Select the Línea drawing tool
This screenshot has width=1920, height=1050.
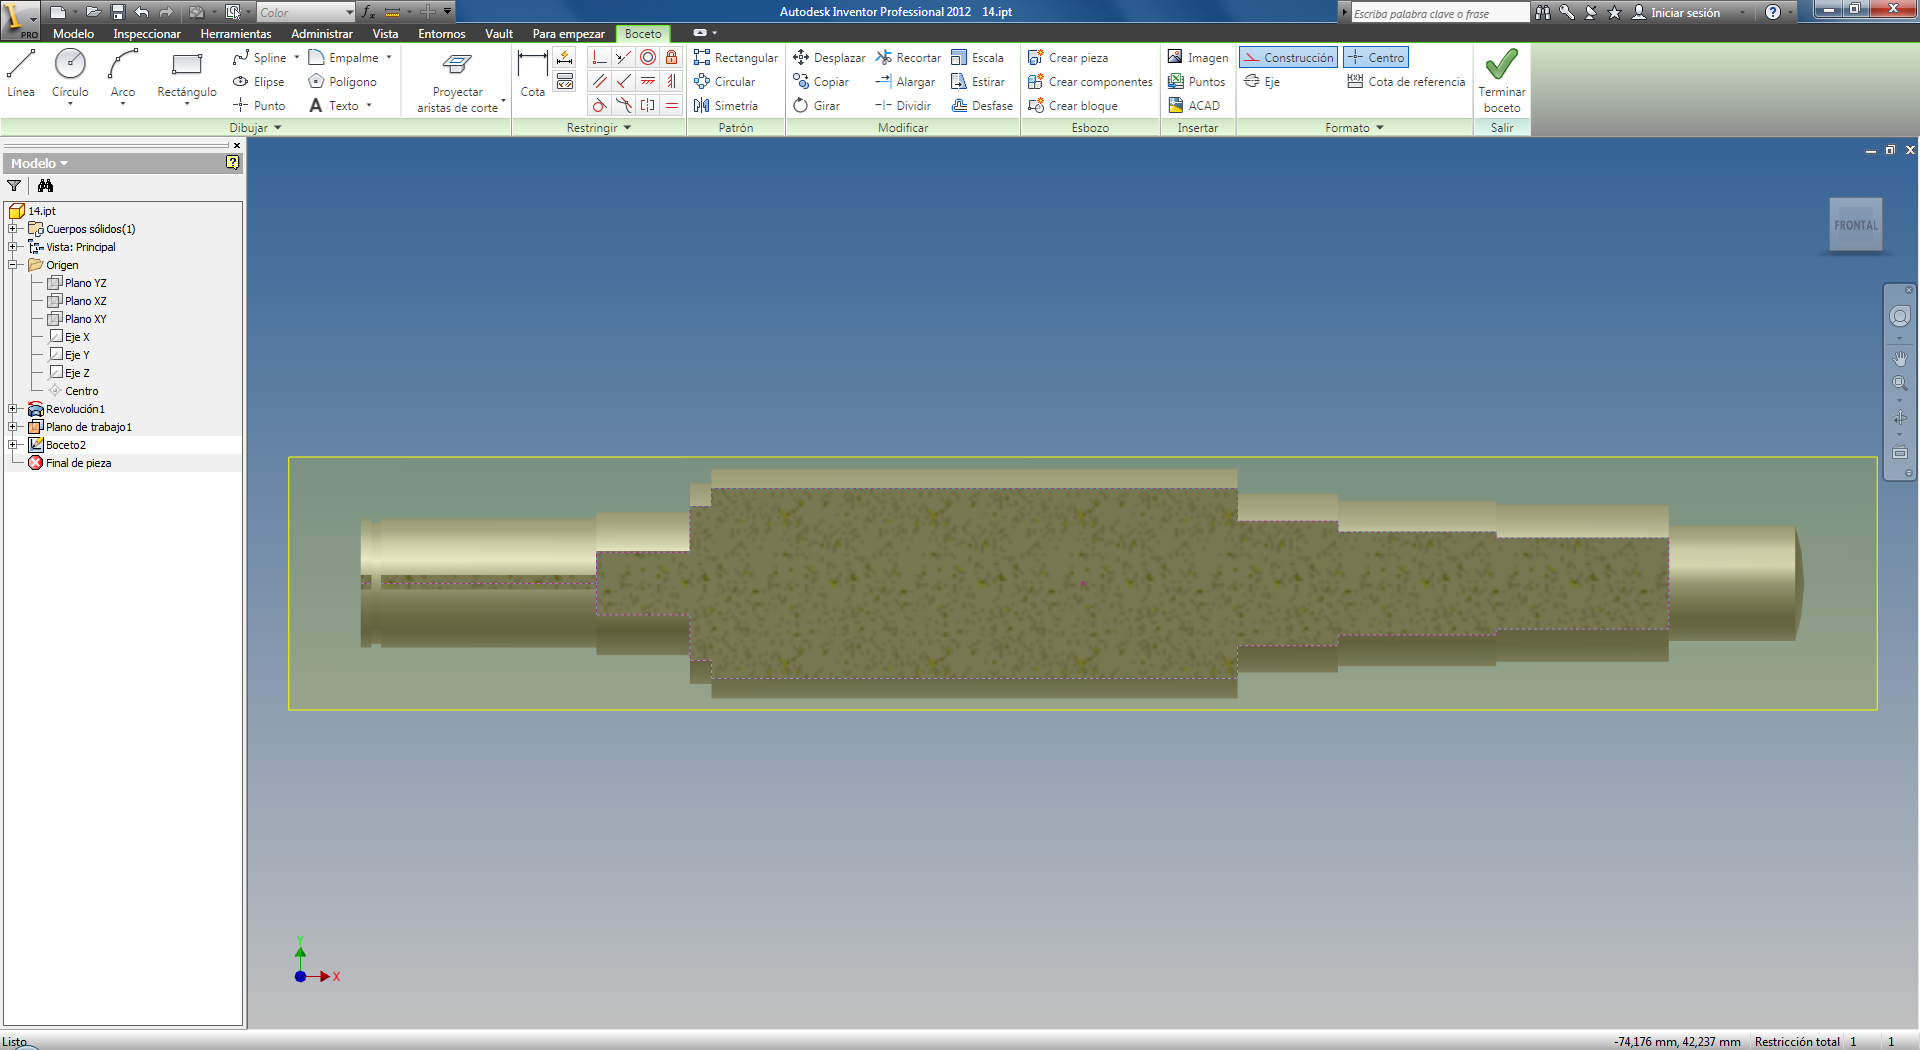[x=21, y=74]
